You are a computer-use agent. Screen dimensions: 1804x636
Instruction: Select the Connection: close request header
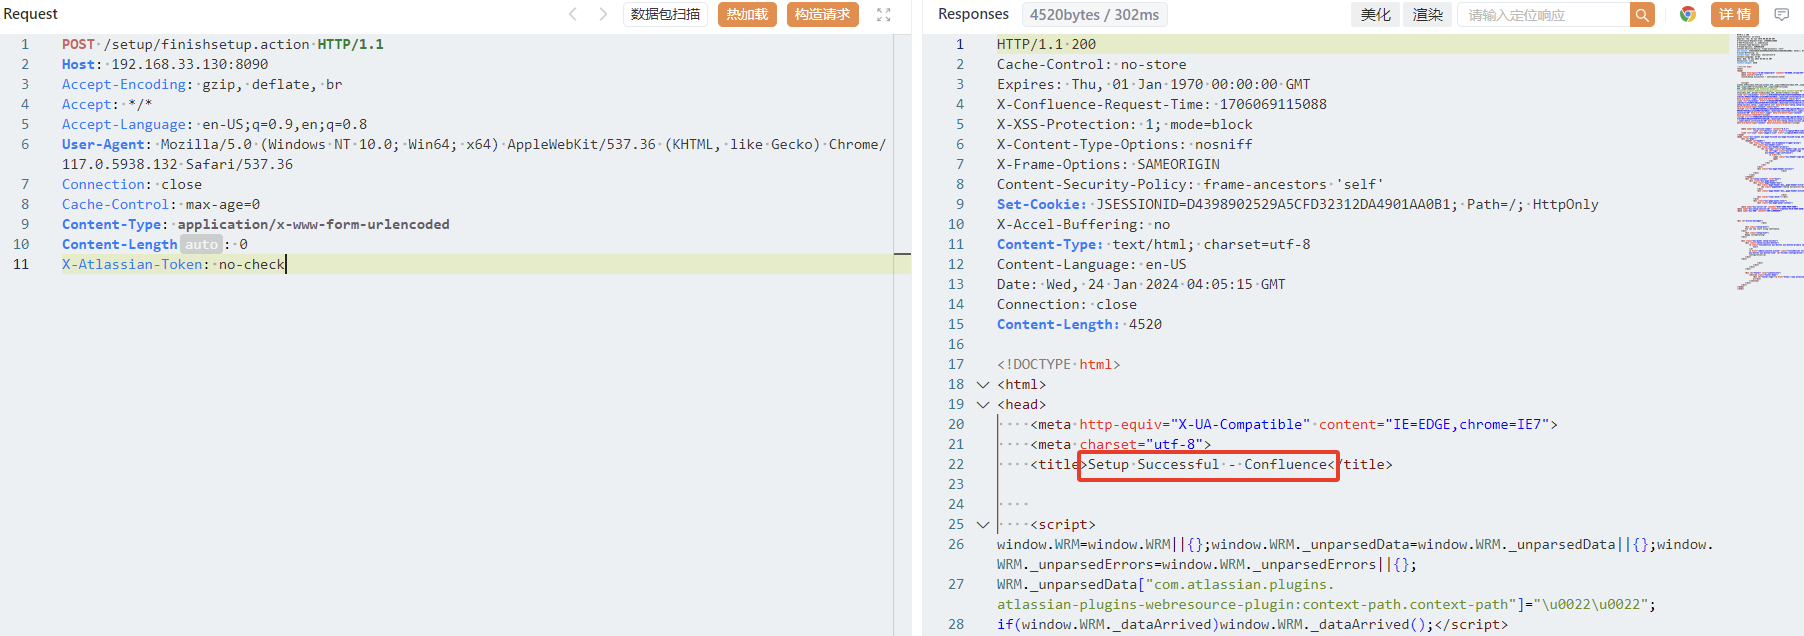click(132, 184)
